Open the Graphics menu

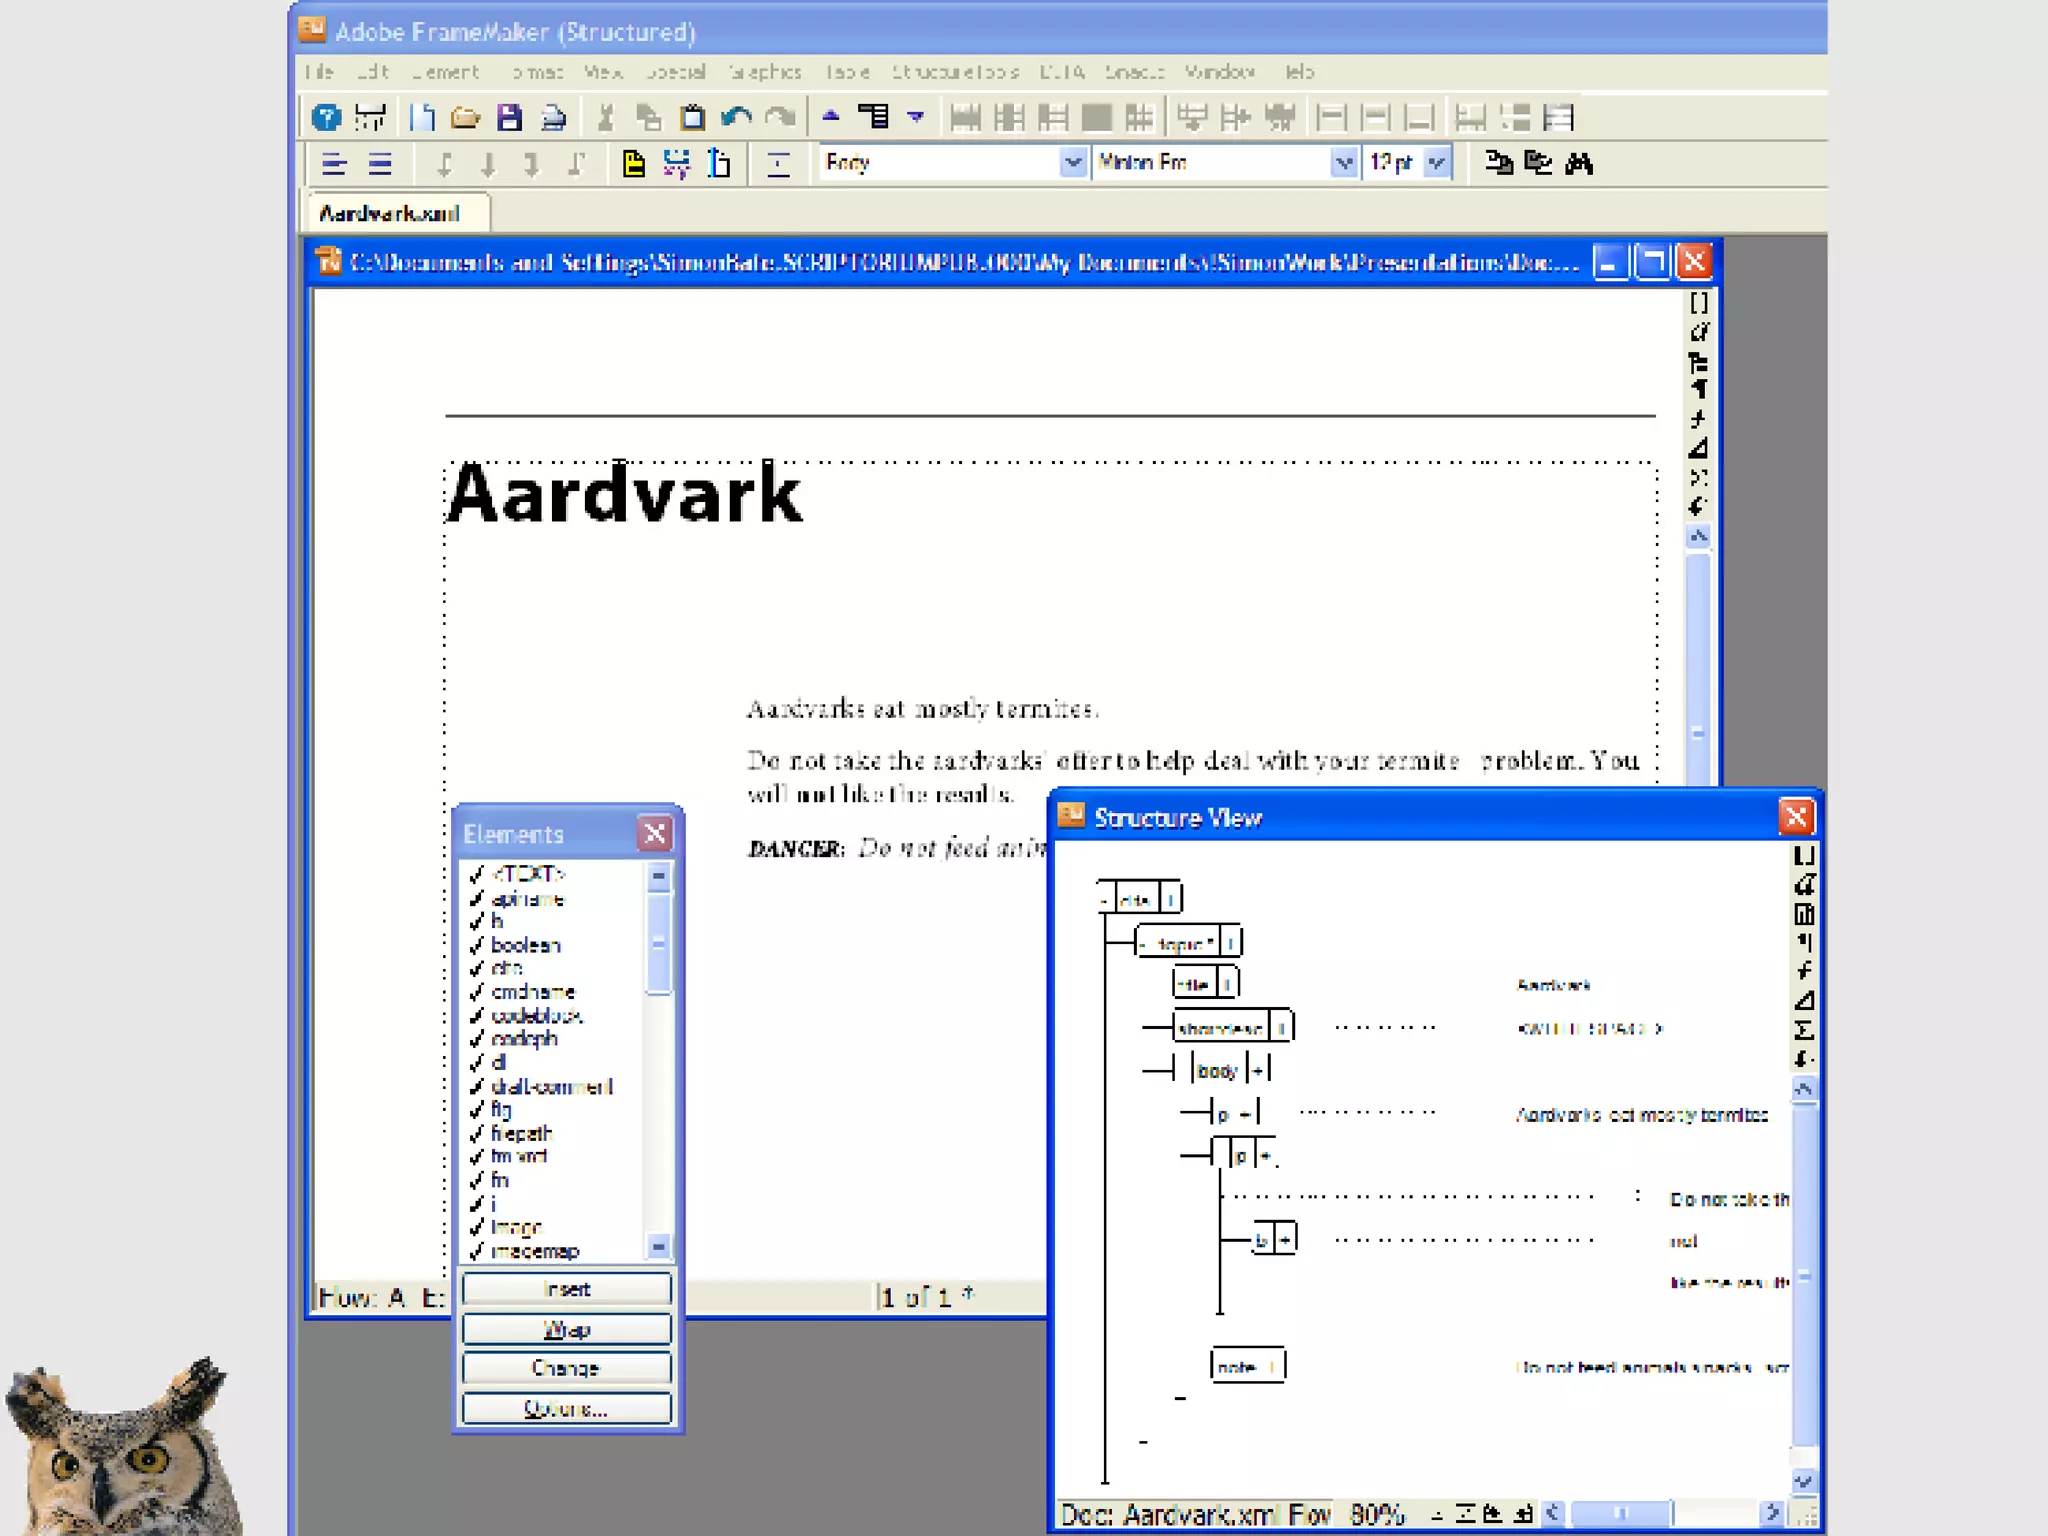click(x=765, y=72)
